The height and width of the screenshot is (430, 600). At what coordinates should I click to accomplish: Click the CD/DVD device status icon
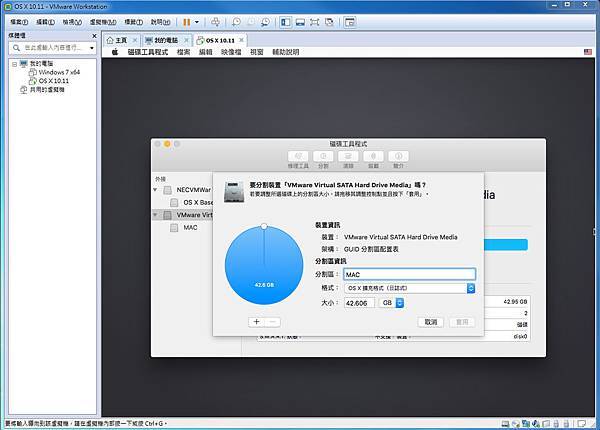[x=515, y=423]
